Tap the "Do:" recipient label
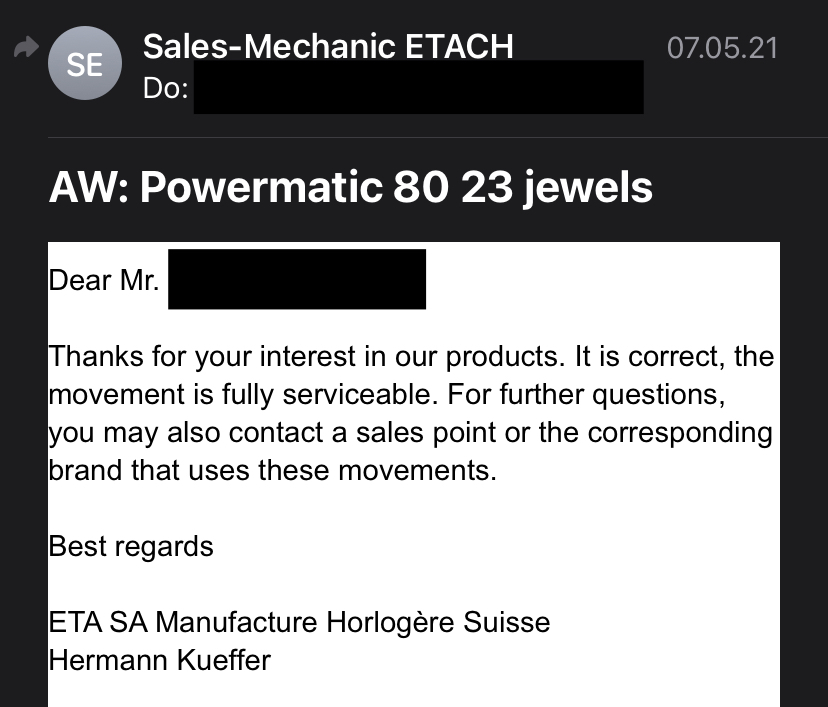The image size is (828, 707). coord(166,88)
